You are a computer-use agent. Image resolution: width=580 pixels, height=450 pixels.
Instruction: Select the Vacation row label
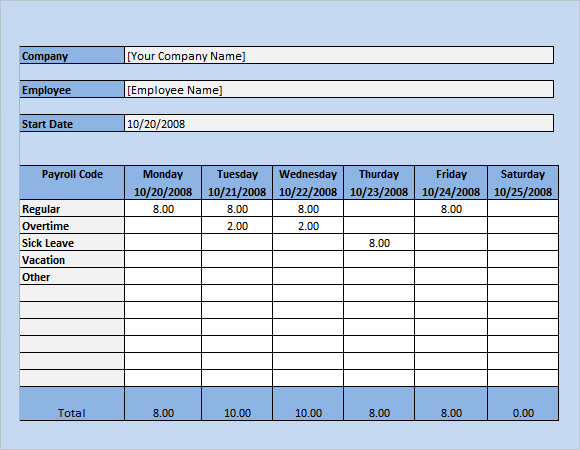(72, 260)
